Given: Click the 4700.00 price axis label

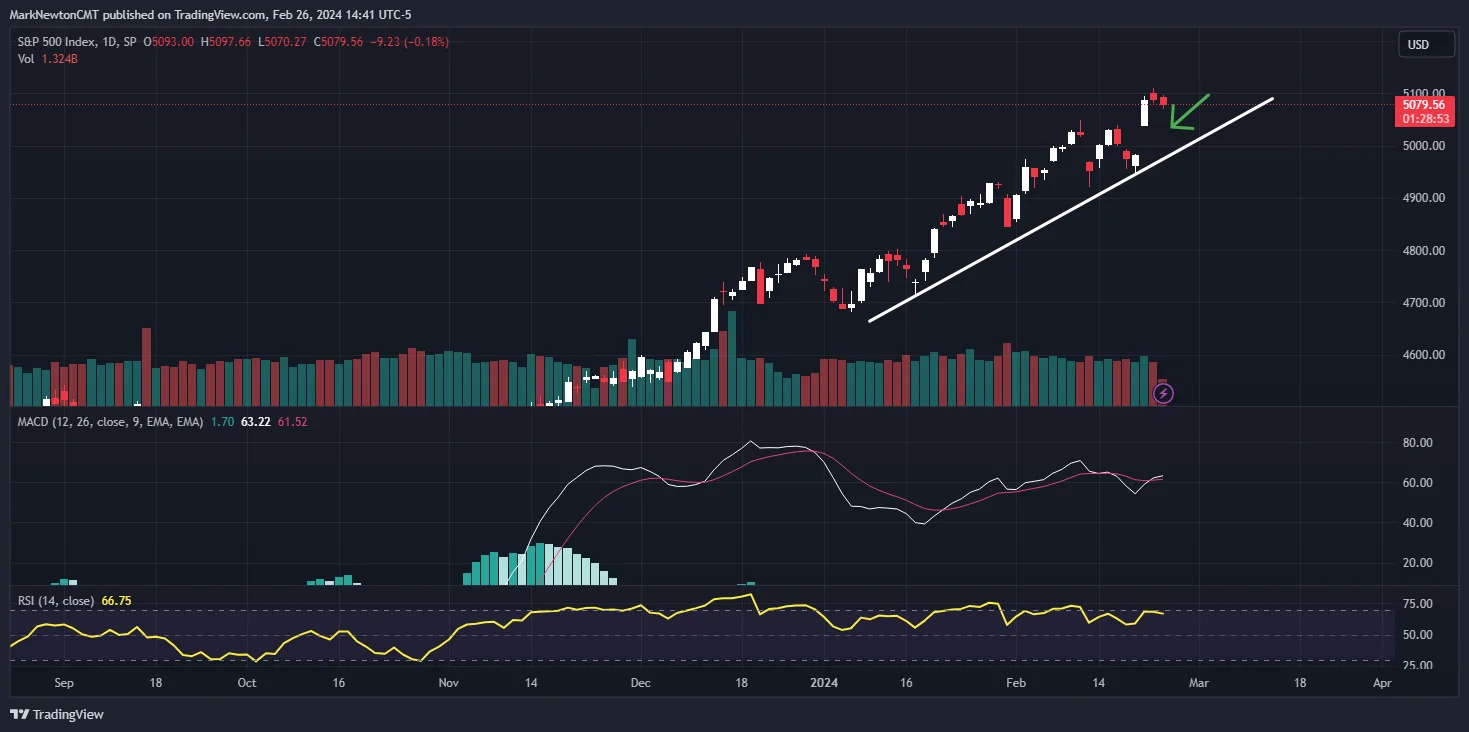Looking at the screenshot, I should [1423, 302].
